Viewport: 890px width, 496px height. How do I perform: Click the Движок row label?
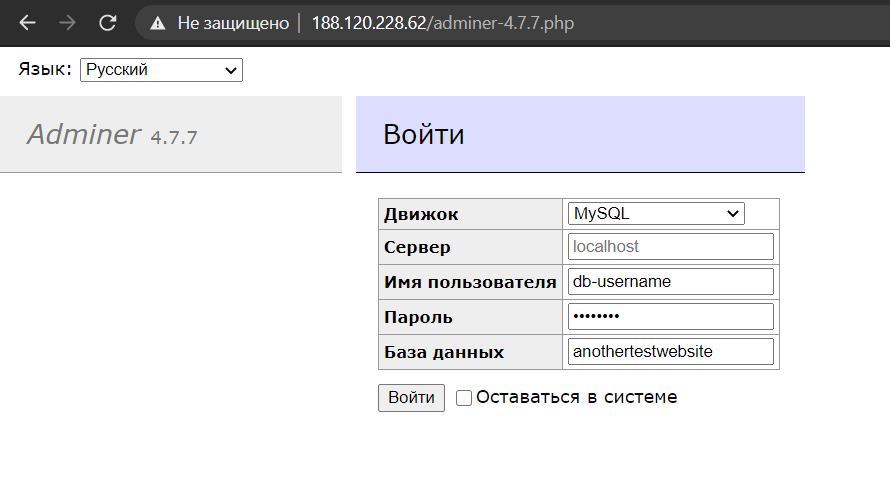[x=421, y=214]
